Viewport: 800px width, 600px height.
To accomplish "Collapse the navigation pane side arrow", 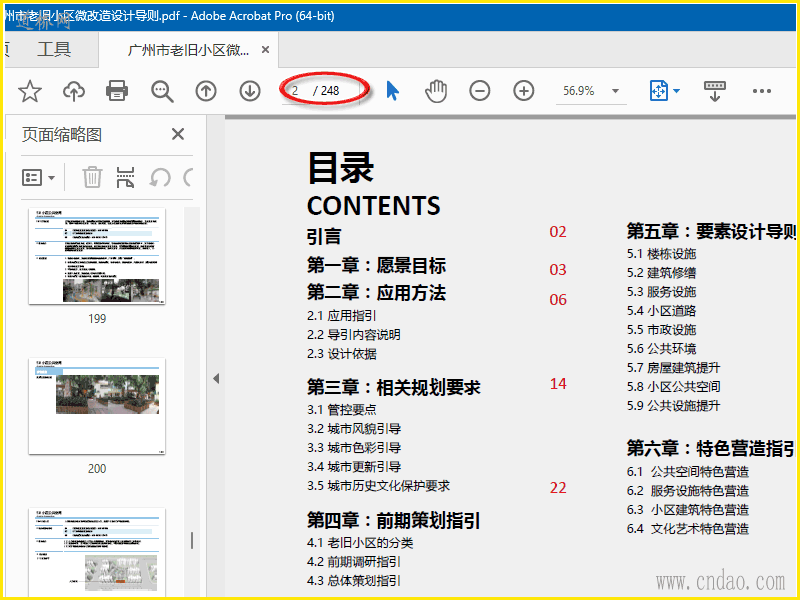I will [215, 378].
